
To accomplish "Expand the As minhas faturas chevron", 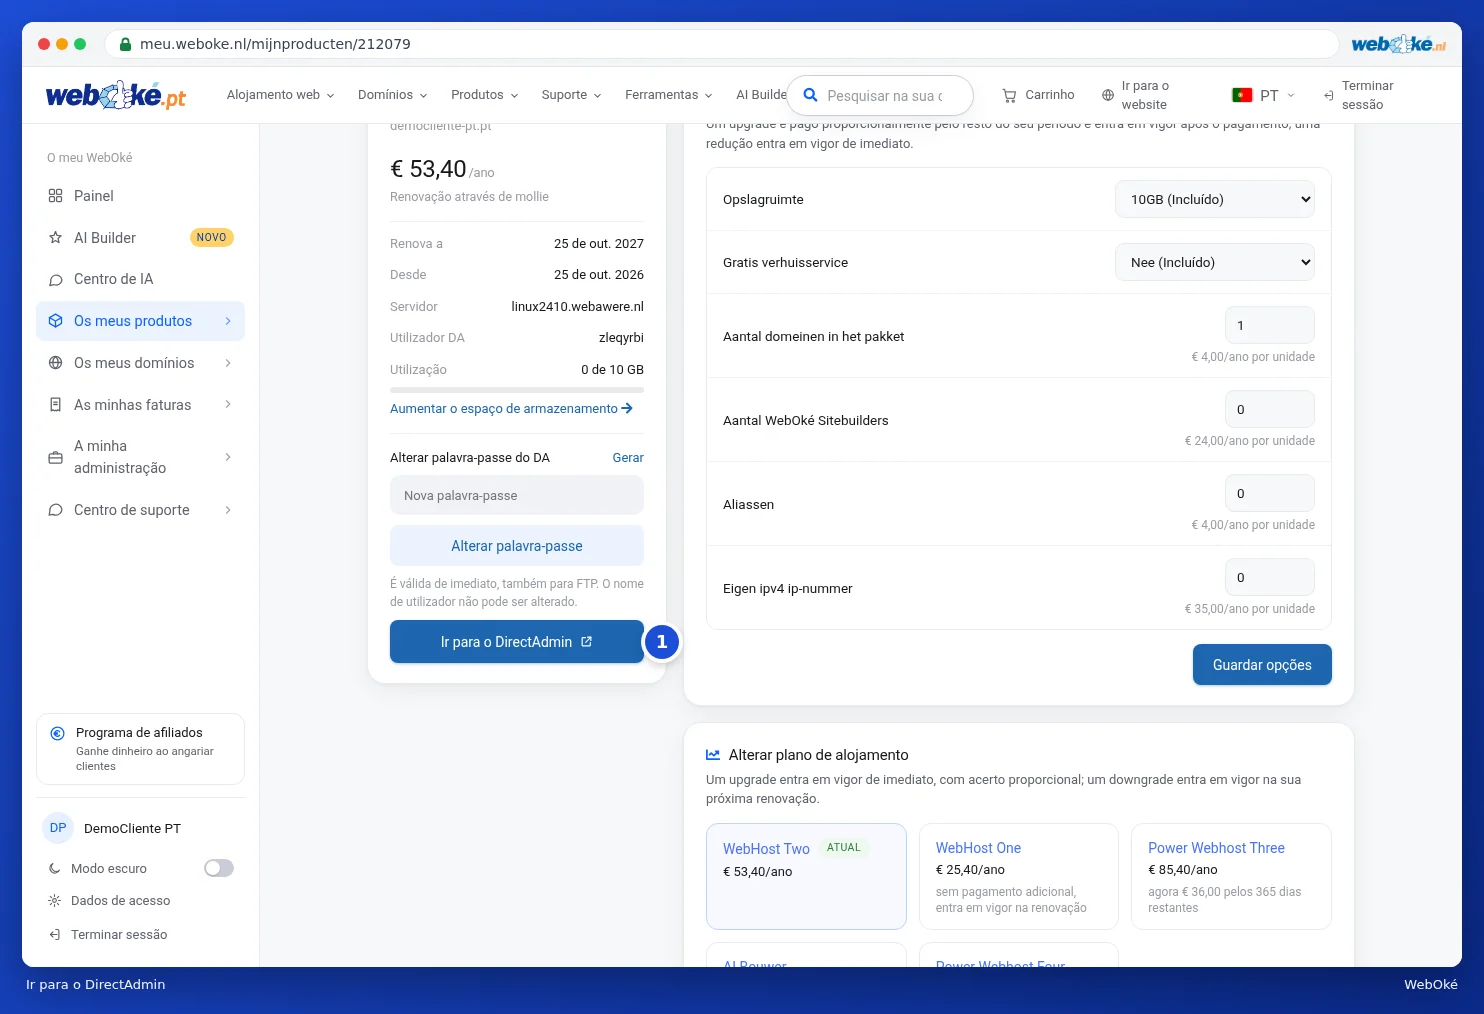I will 228,405.
